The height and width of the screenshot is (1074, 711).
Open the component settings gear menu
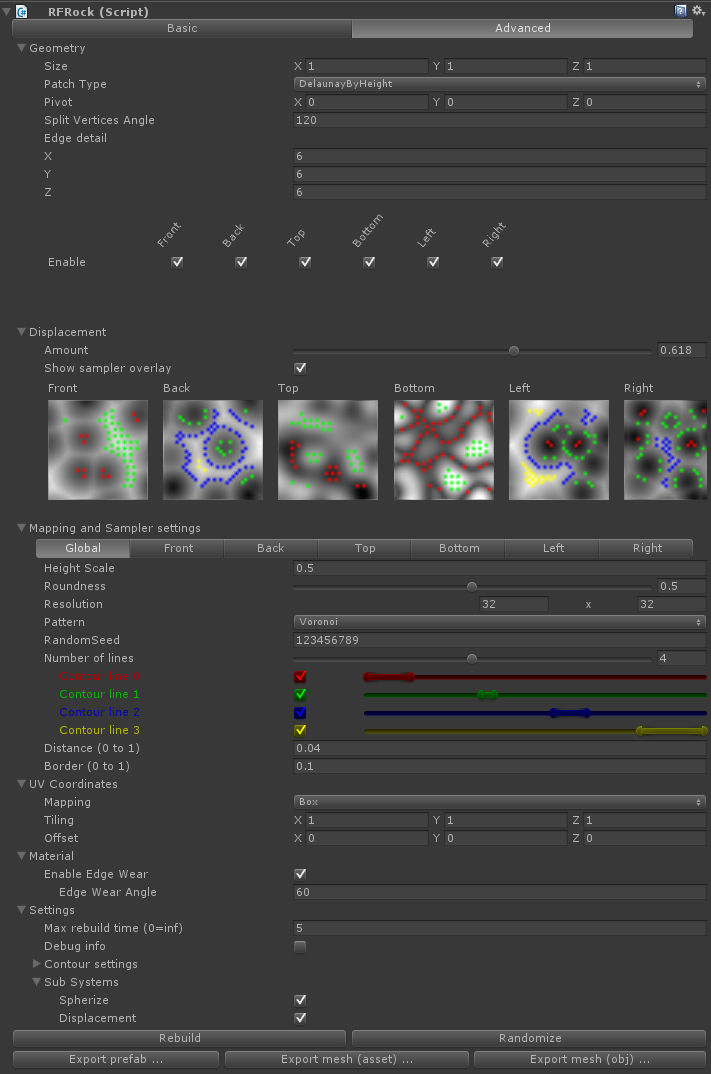(x=697, y=11)
